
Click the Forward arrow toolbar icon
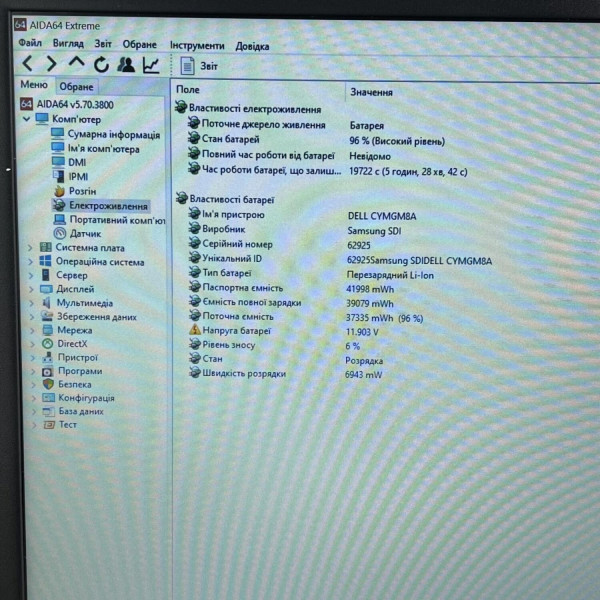point(51,64)
